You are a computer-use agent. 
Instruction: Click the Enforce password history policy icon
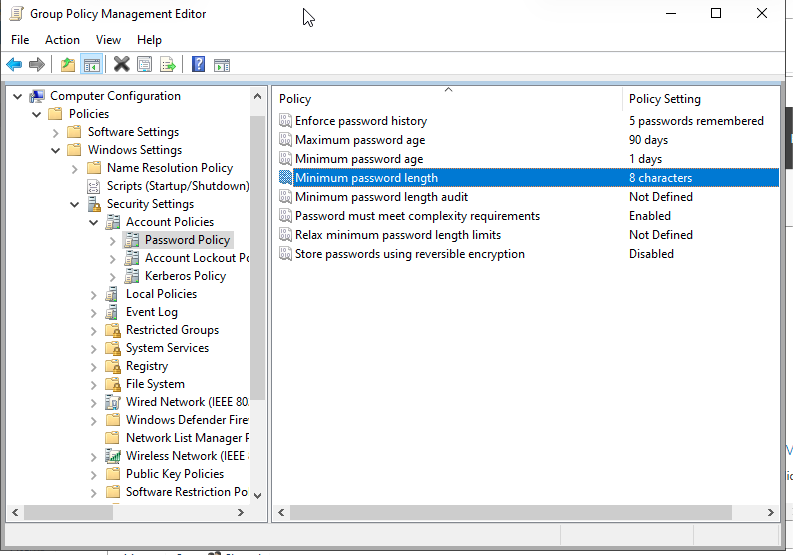pos(285,120)
